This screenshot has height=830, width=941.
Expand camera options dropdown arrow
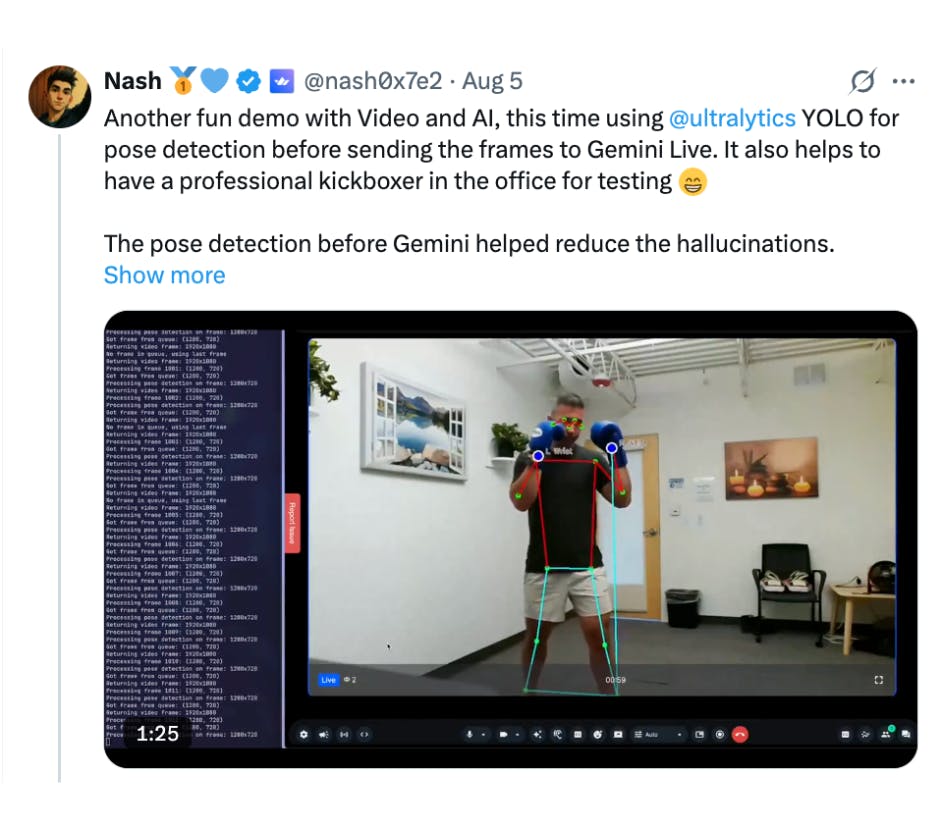point(518,735)
